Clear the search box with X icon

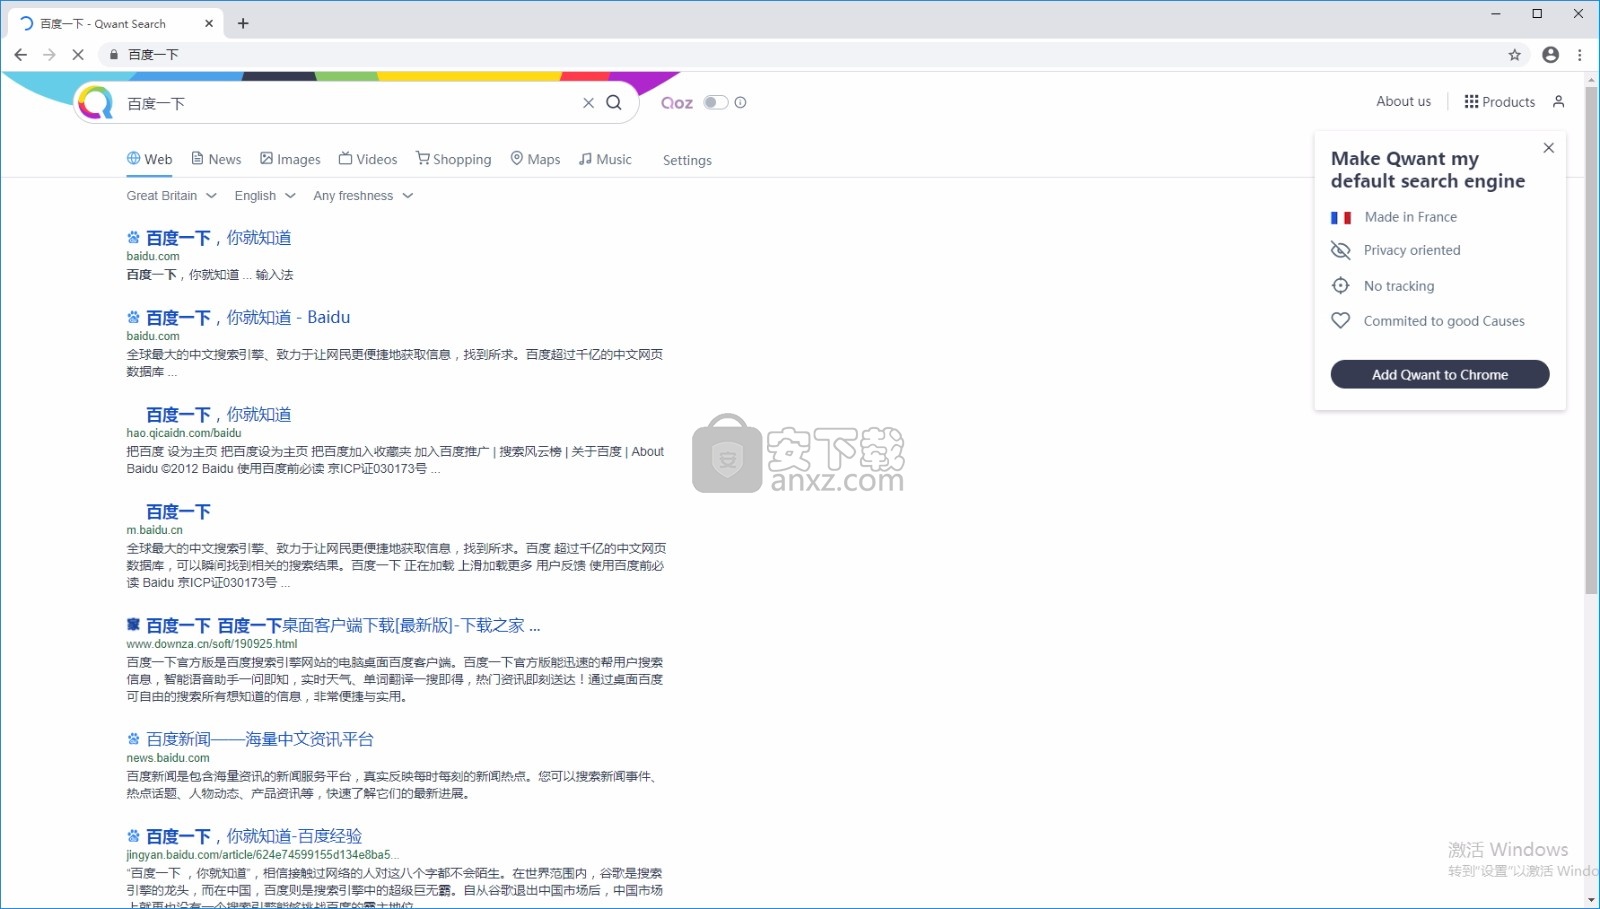click(588, 103)
